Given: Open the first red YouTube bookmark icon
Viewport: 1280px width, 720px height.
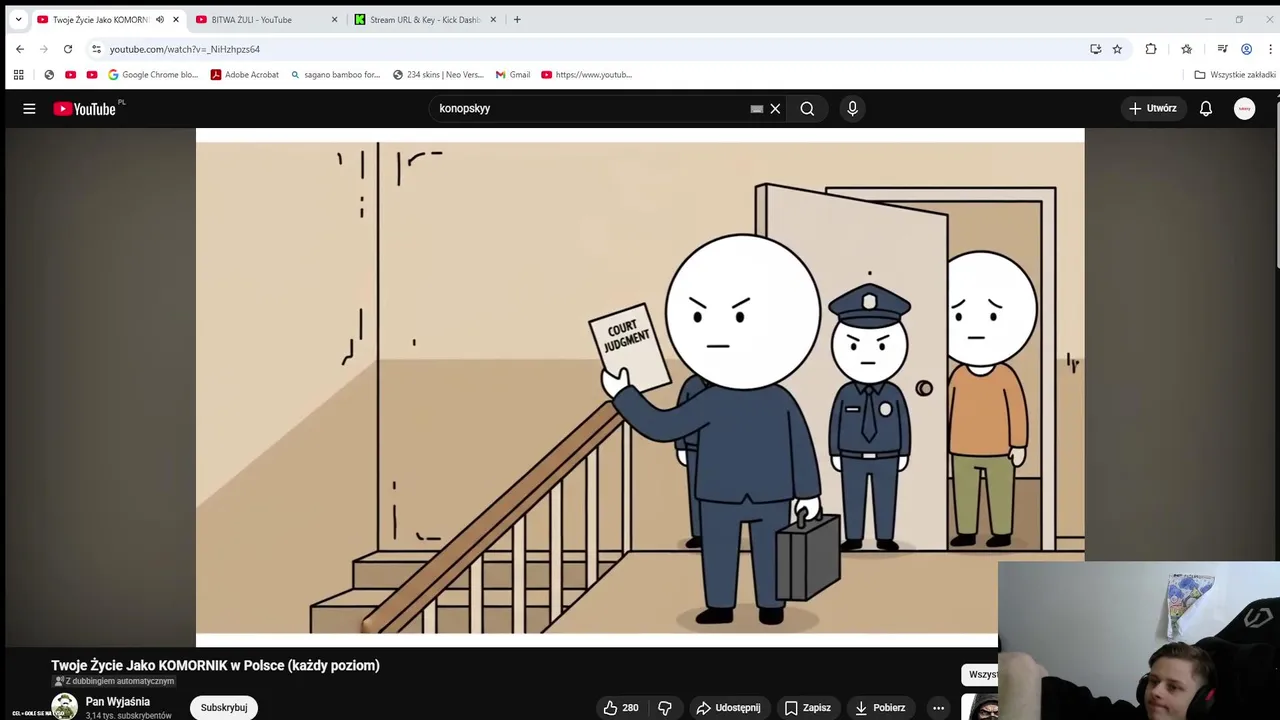Looking at the screenshot, I should point(70,74).
